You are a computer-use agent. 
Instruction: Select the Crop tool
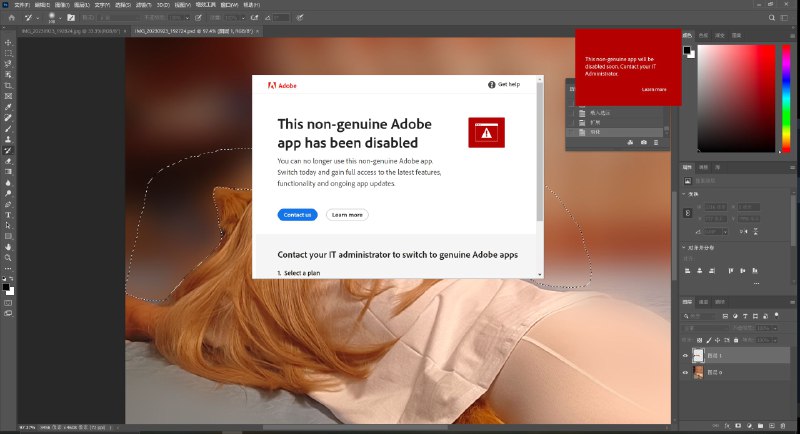(x=8, y=85)
